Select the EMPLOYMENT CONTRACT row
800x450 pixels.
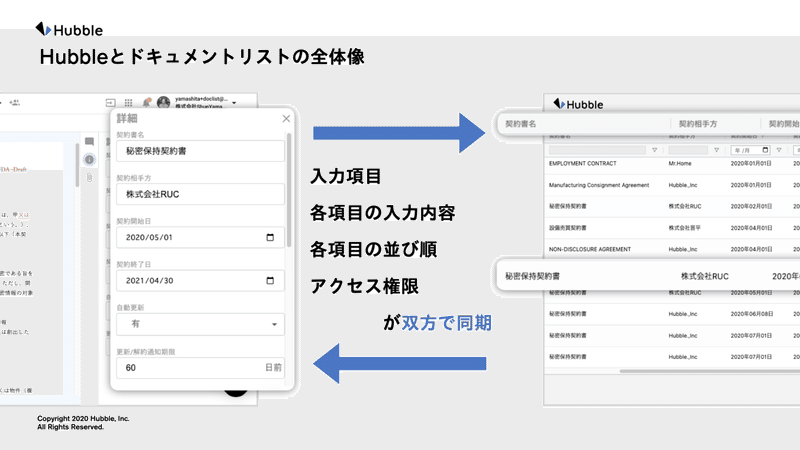coord(672,164)
